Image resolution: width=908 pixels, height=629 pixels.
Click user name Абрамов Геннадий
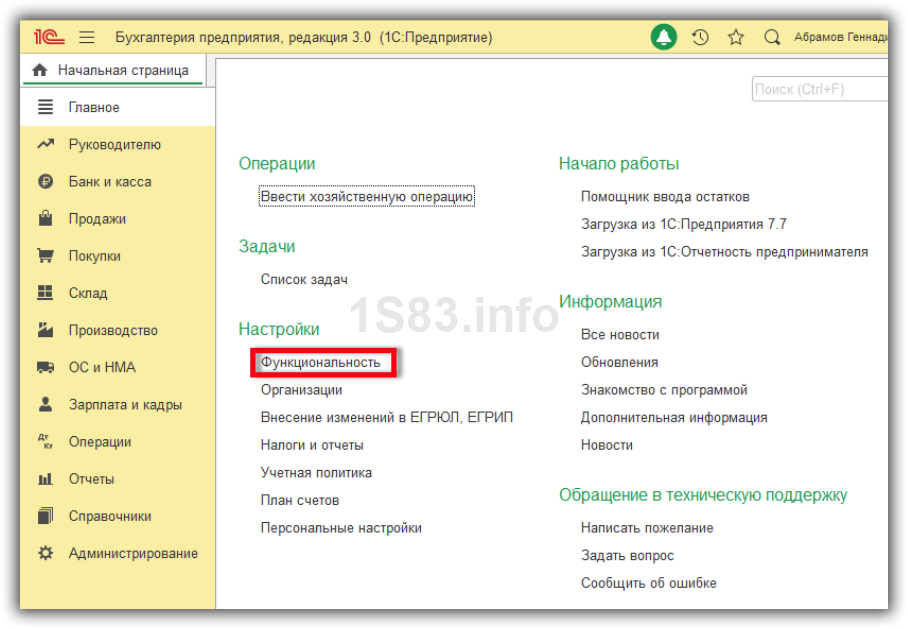tap(840, 37)
